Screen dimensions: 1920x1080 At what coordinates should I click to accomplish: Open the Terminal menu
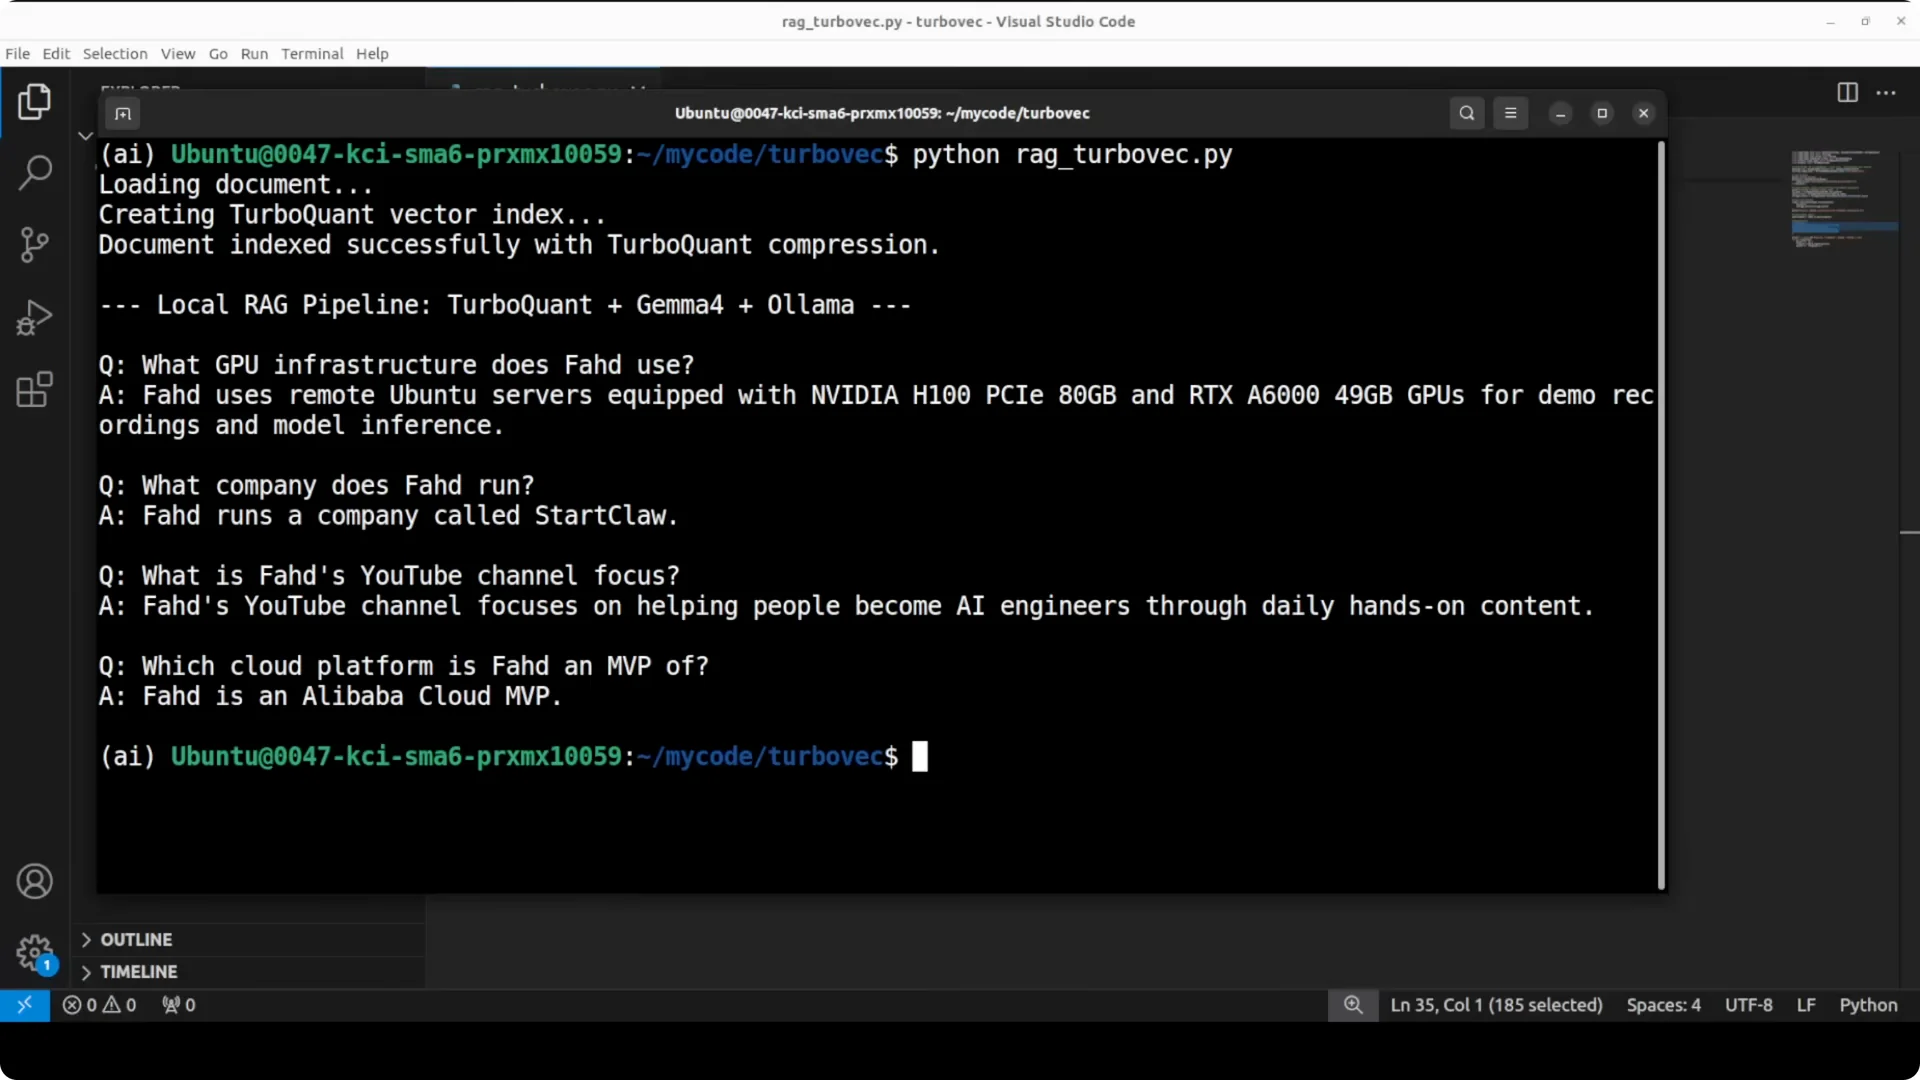point(312,54)
